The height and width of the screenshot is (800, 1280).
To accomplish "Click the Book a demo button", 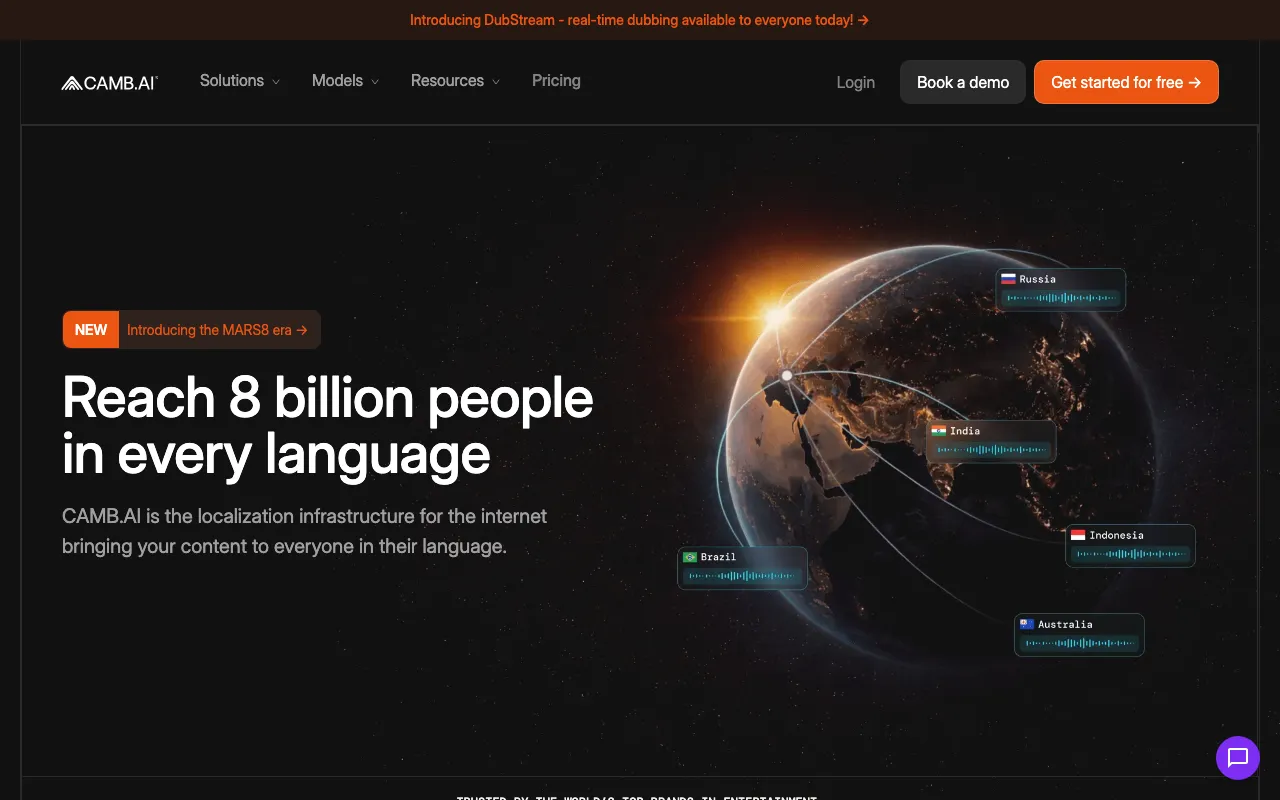I will (x=963, y=82).
